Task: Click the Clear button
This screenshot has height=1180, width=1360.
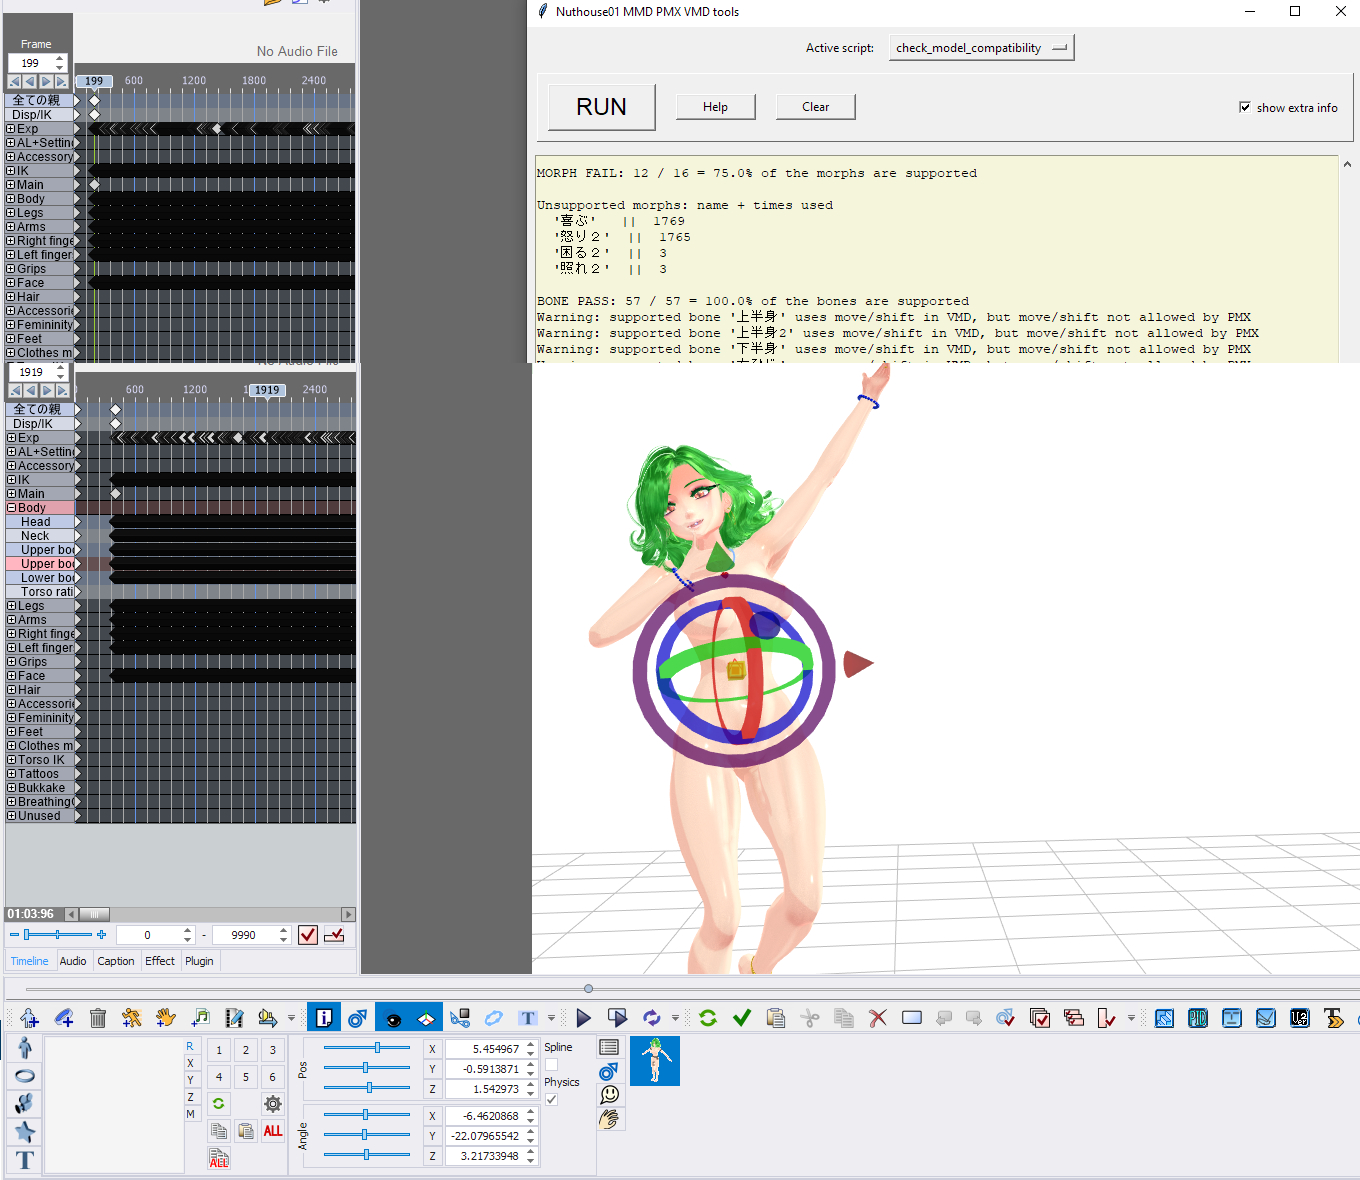Action: point(815,107)
